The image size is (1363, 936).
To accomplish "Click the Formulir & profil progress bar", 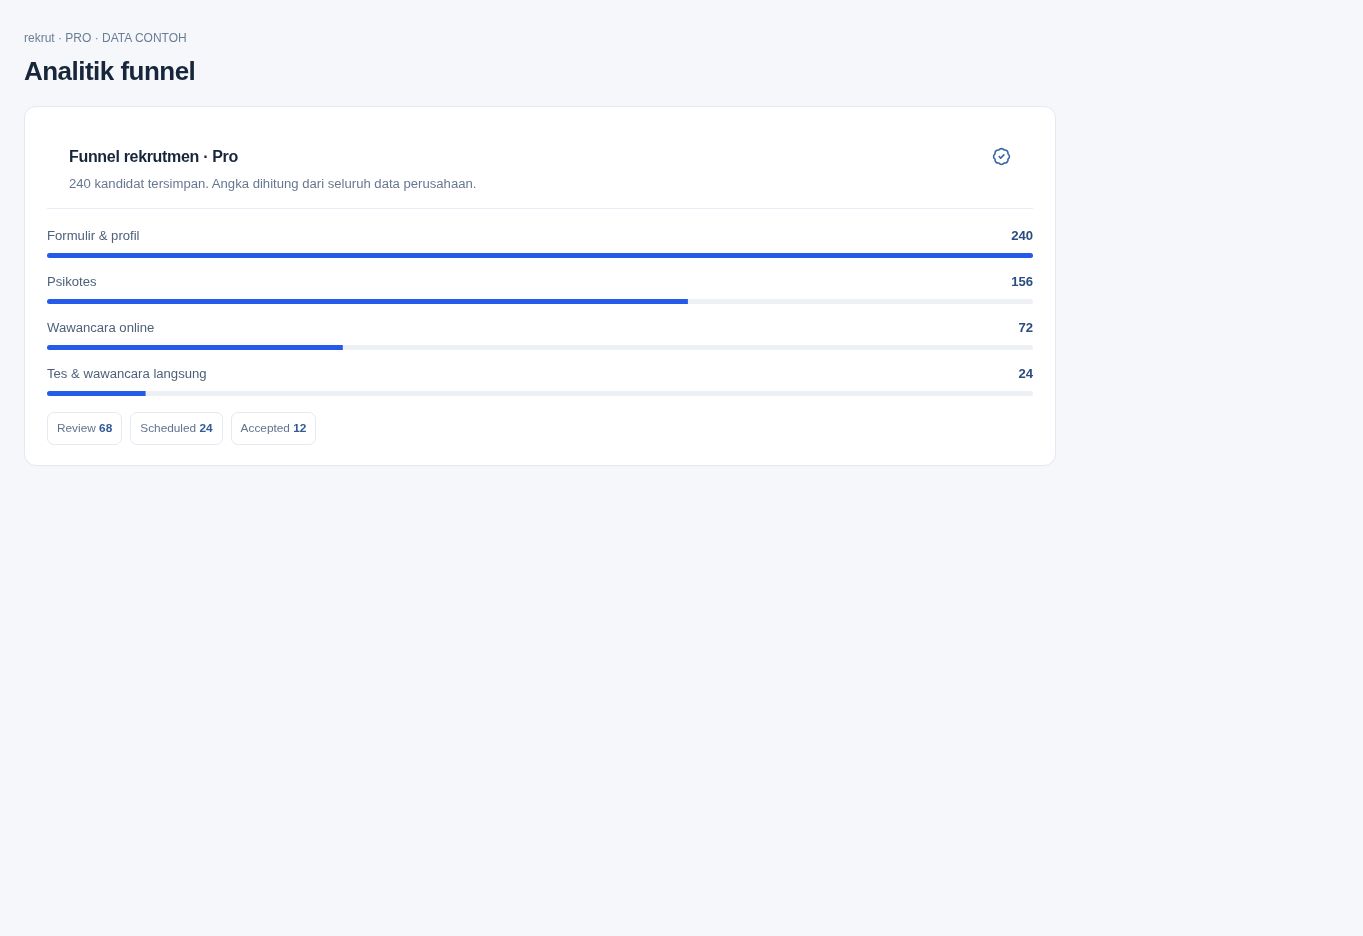I will click(x=540, y=256).
